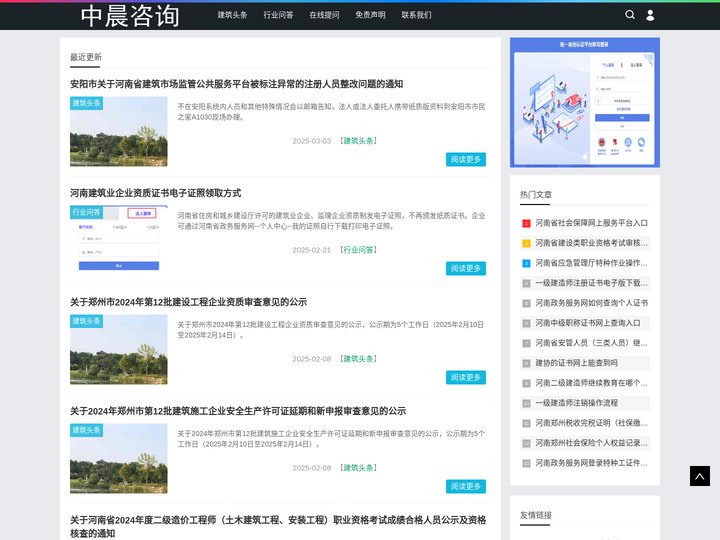
Task: Open hot article 河南省安管人员（三类人员）
Action: coord(591,343)
